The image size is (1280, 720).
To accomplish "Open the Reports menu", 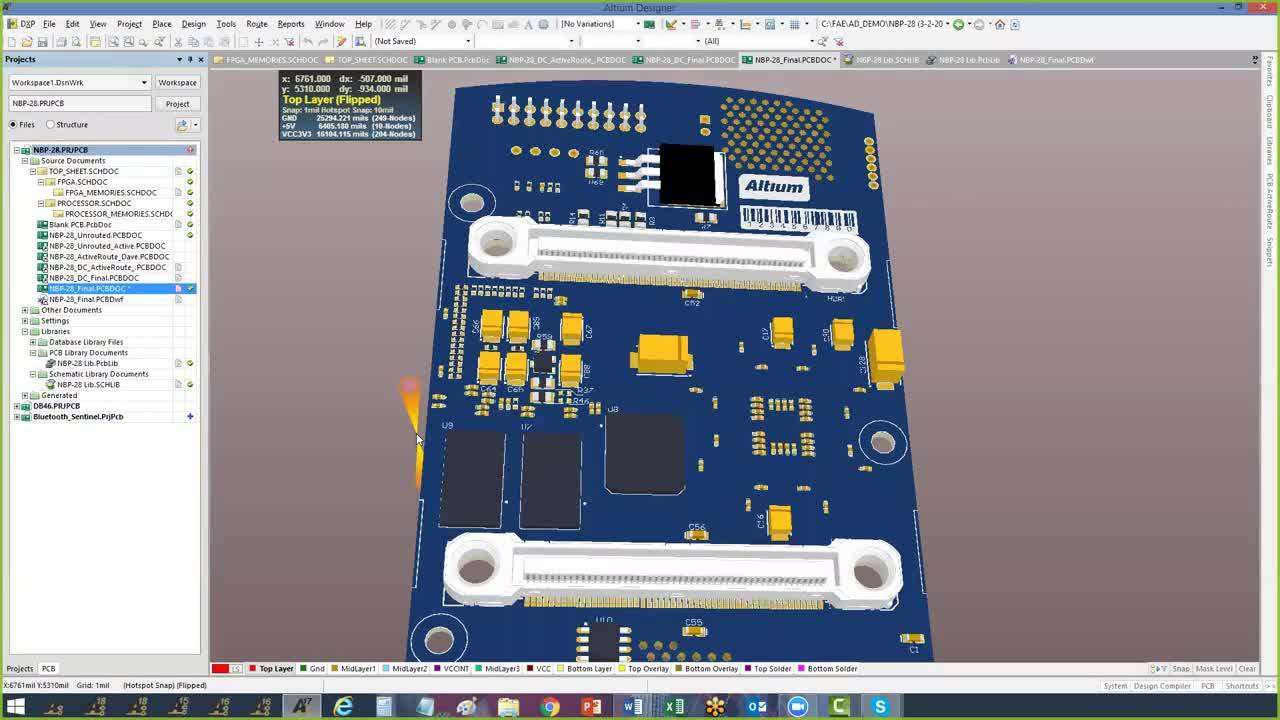I will 290,24.
